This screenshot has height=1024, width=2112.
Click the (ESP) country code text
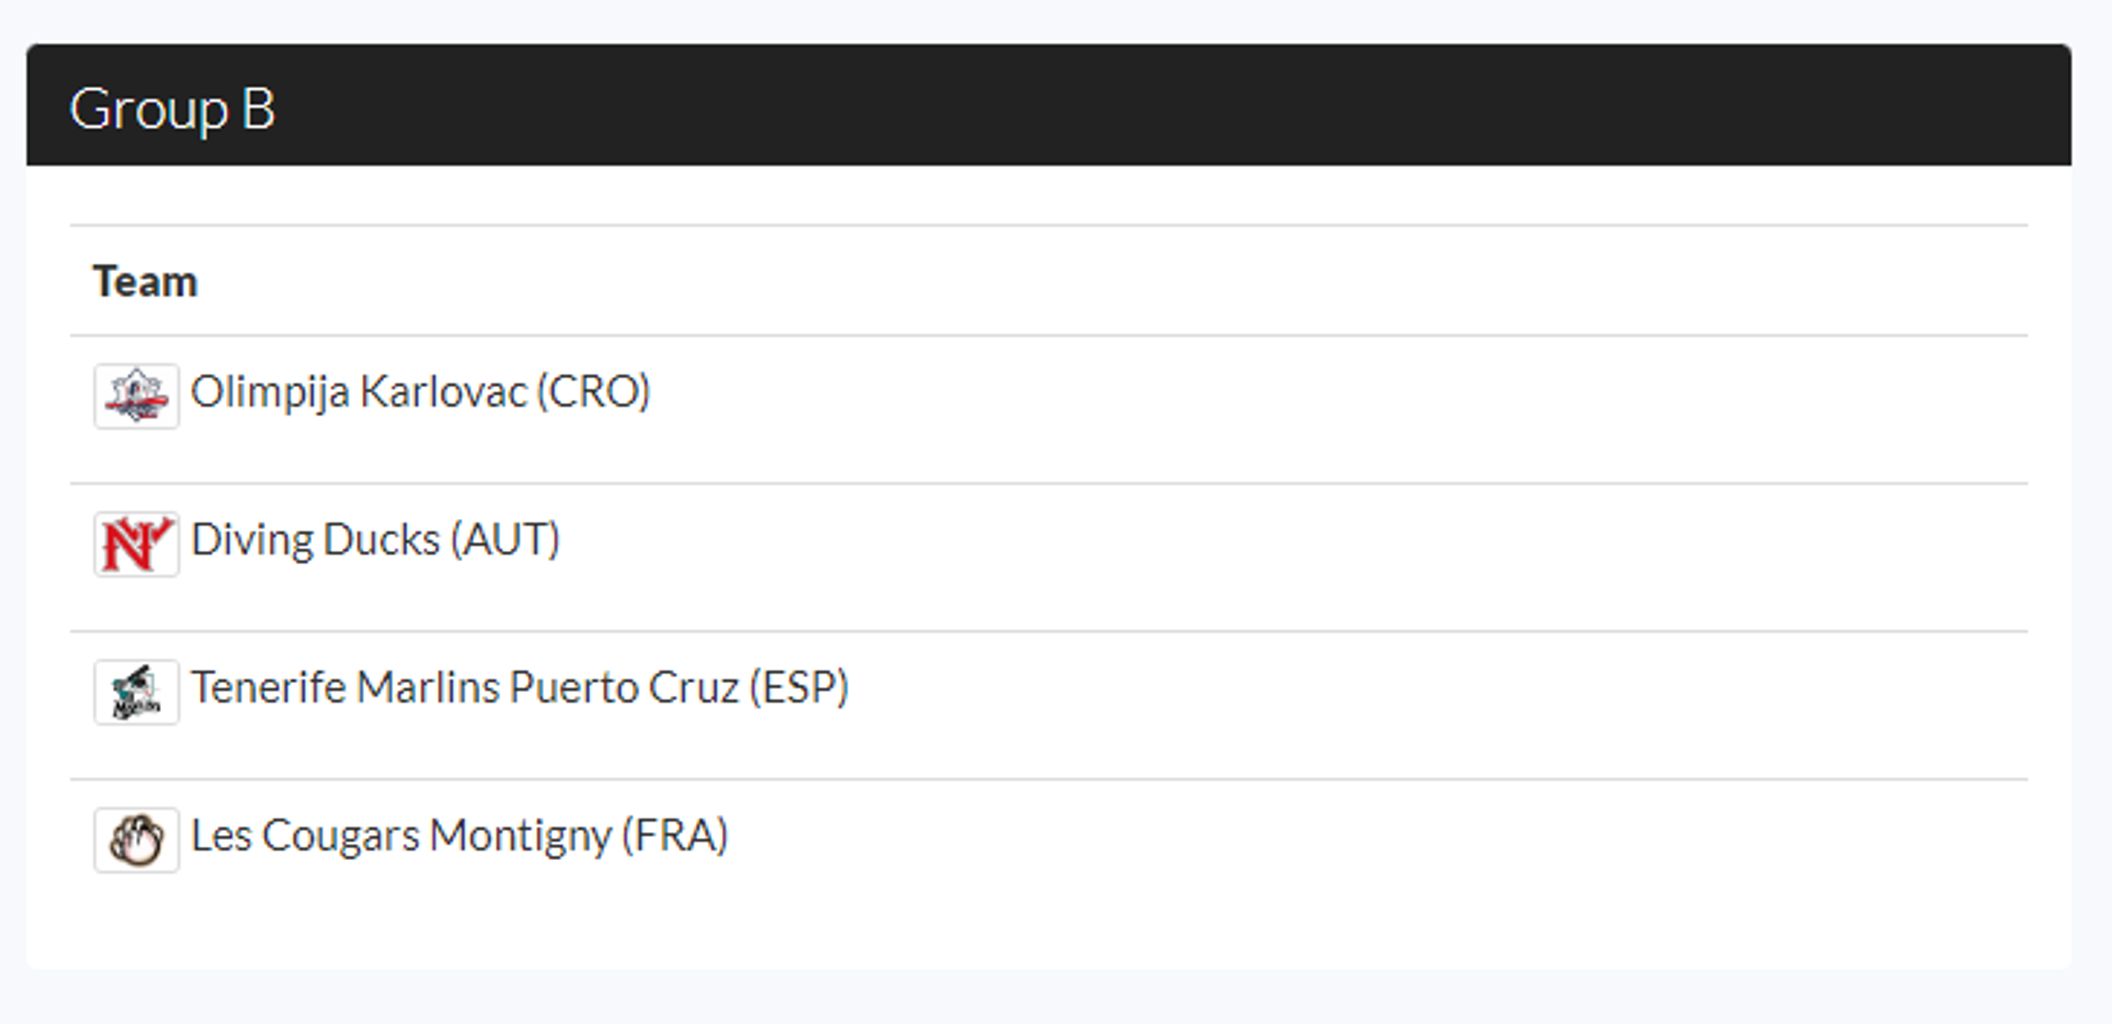click(800, 688)
